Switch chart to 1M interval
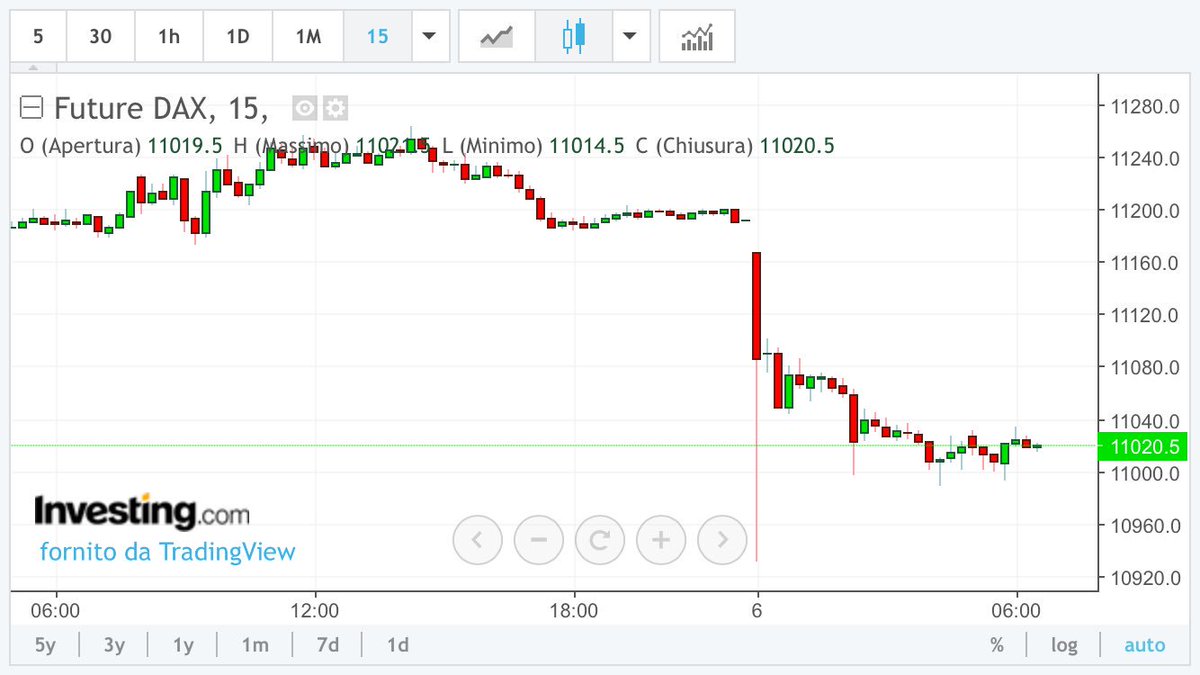Screen dimensions: 1200x675 coord(308,37)
